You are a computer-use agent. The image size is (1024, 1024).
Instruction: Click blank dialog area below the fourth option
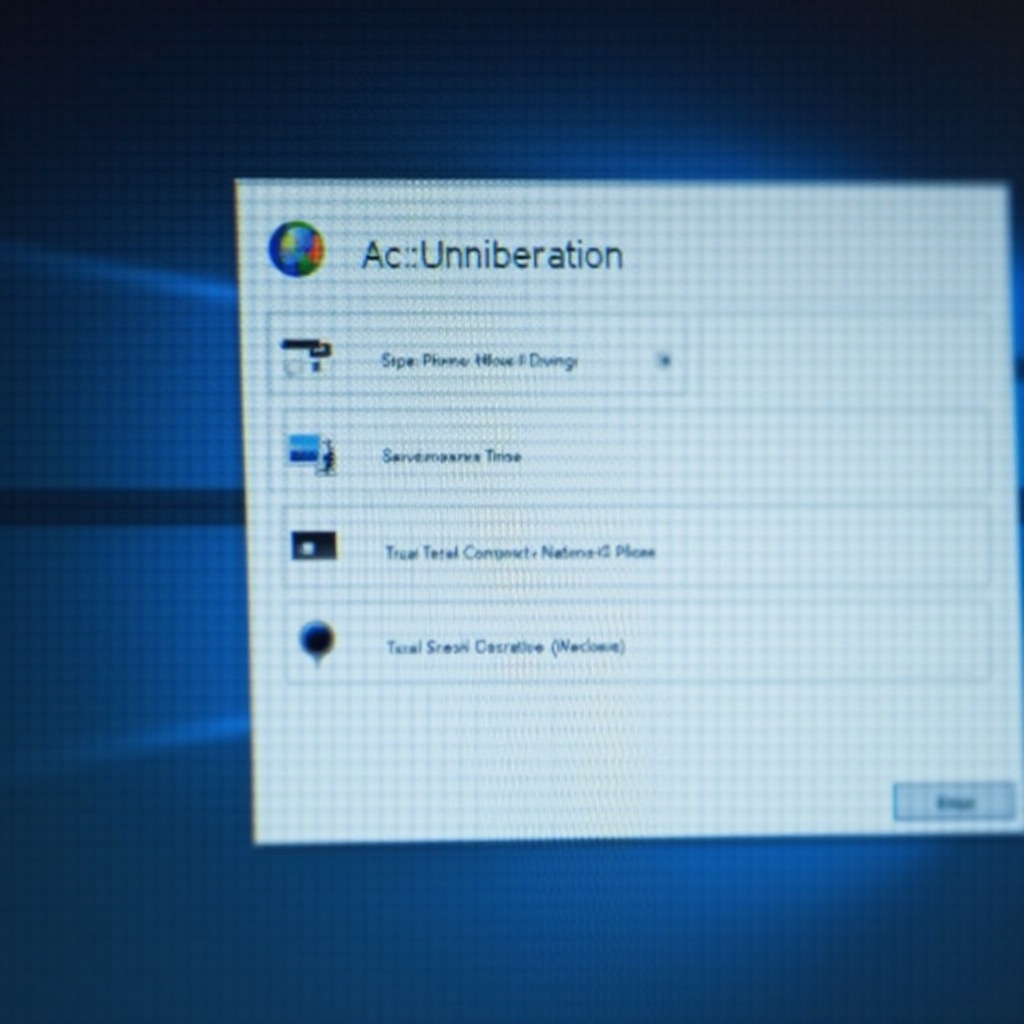click(600, 750)
